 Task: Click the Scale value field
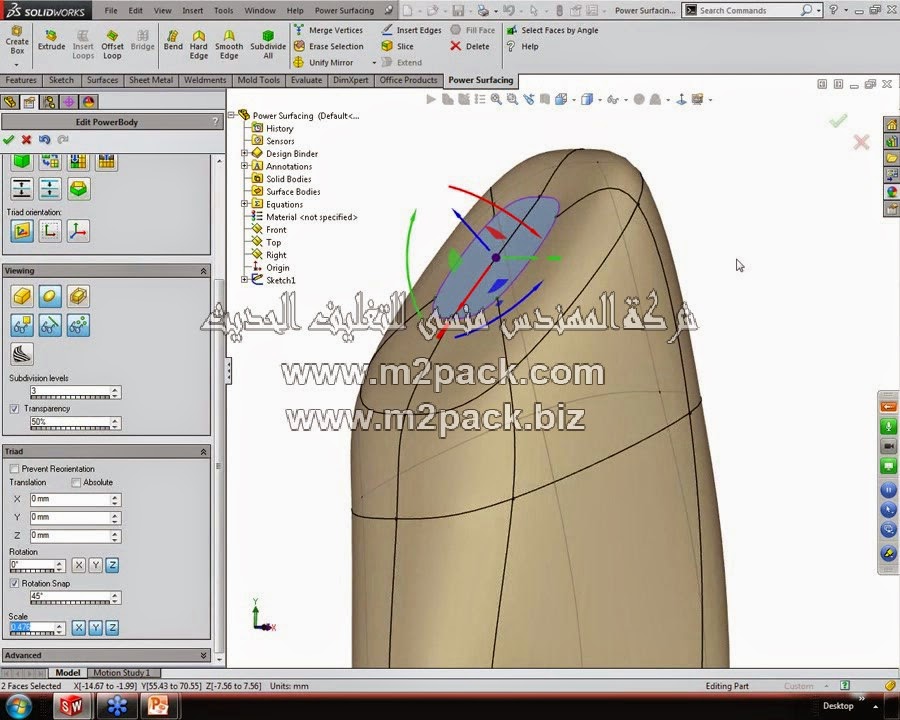pyautogui.click(x=32, y=627)
